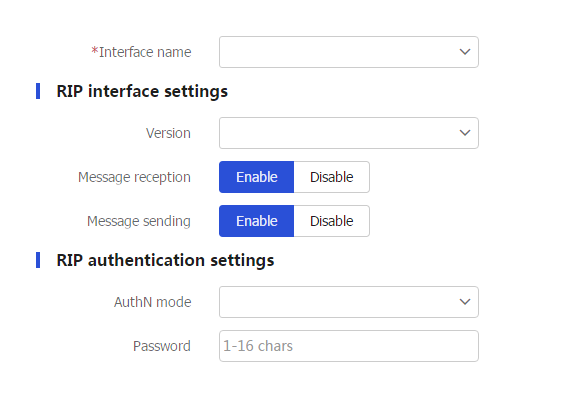Open the Interface name combo box
The height and width of the screenshot is (411, 573).
pyautogui.click(x=349, y=52)
